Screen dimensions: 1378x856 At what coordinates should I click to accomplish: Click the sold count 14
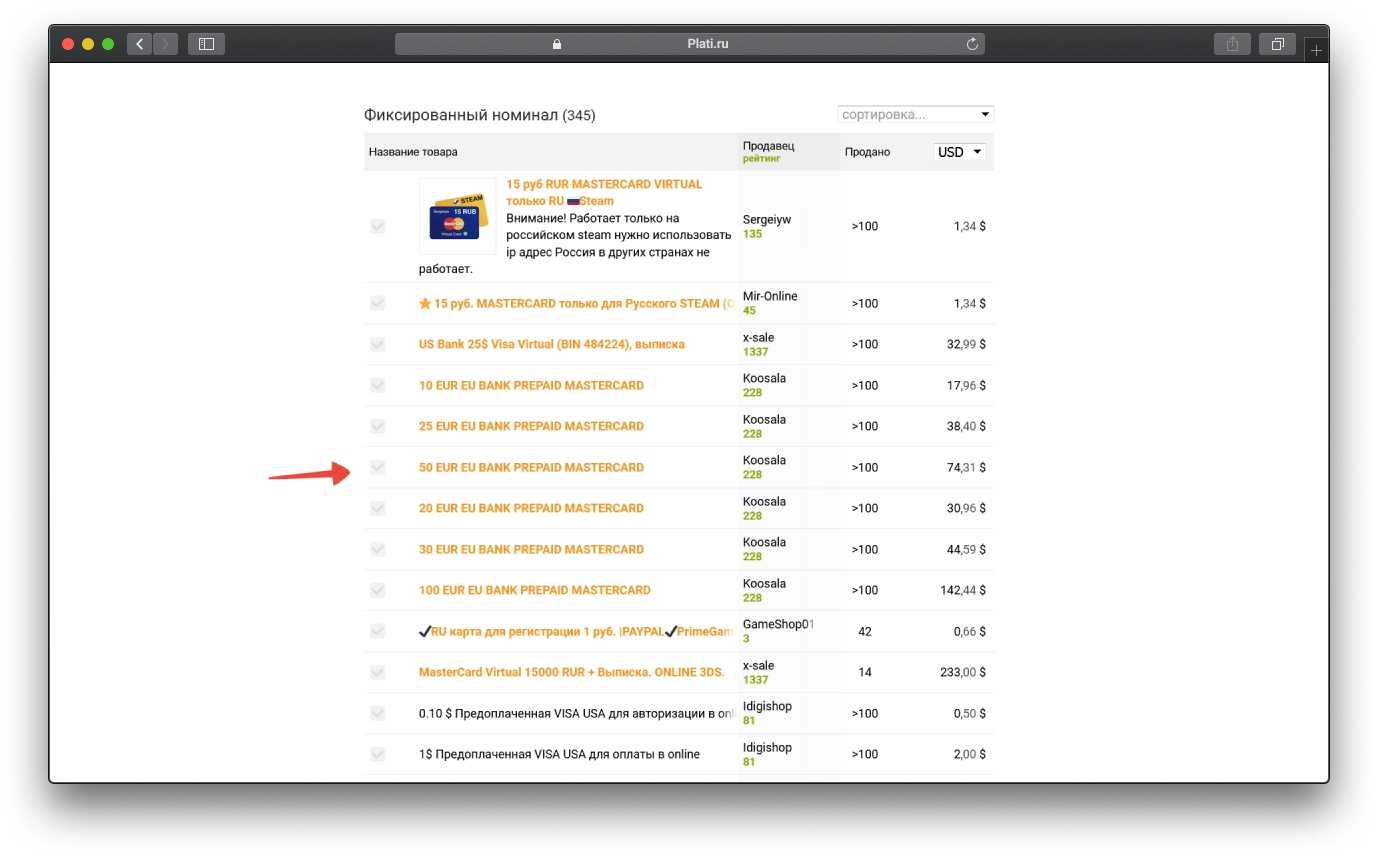tap(865, 672)
